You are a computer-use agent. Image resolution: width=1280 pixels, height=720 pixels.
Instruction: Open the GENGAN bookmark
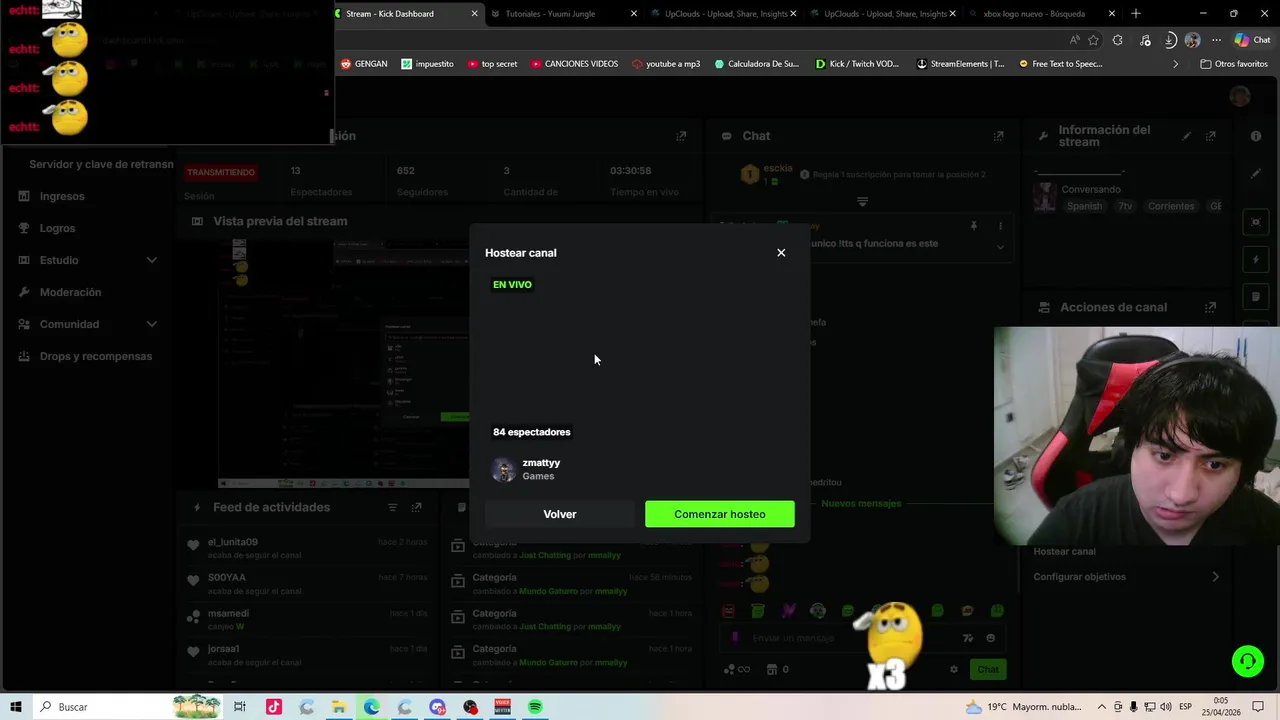point(364,64)
